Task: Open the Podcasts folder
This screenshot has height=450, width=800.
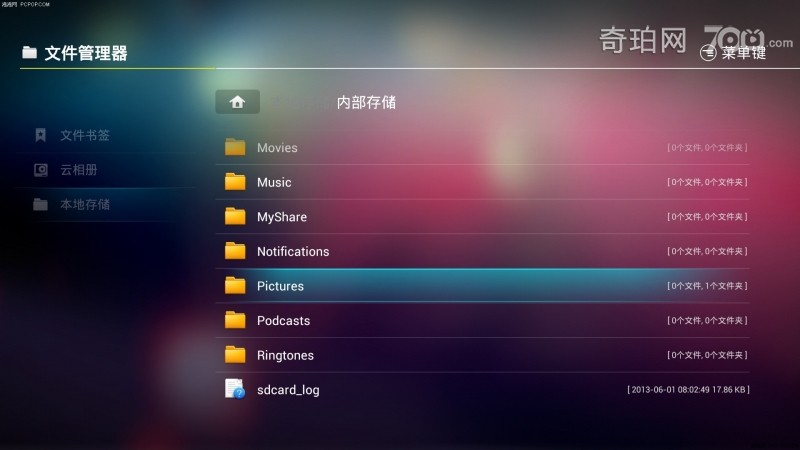Action: click(483, 320)
